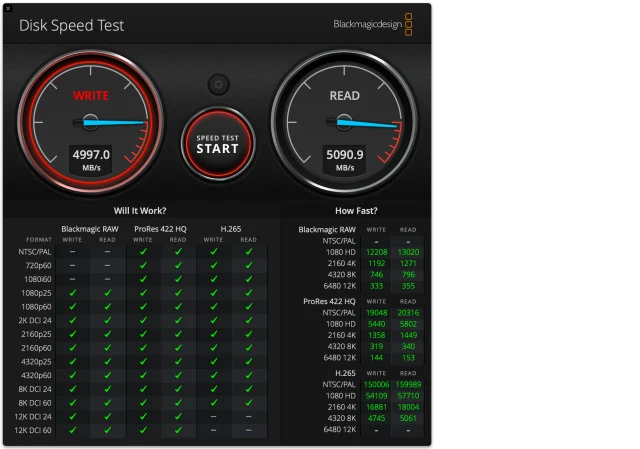Click value 18004 for H.265 2160 4K
640x449 pixels.
click(x=408, y=407)
